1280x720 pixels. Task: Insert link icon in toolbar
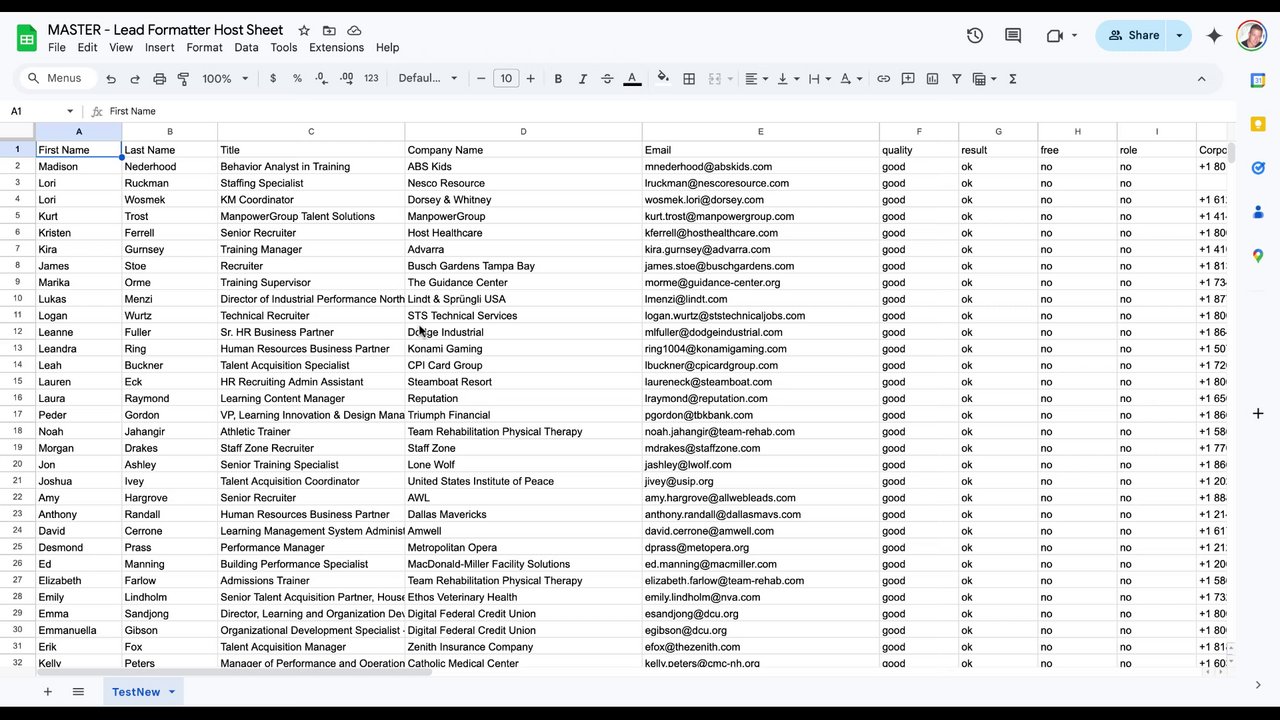[884, 79]
